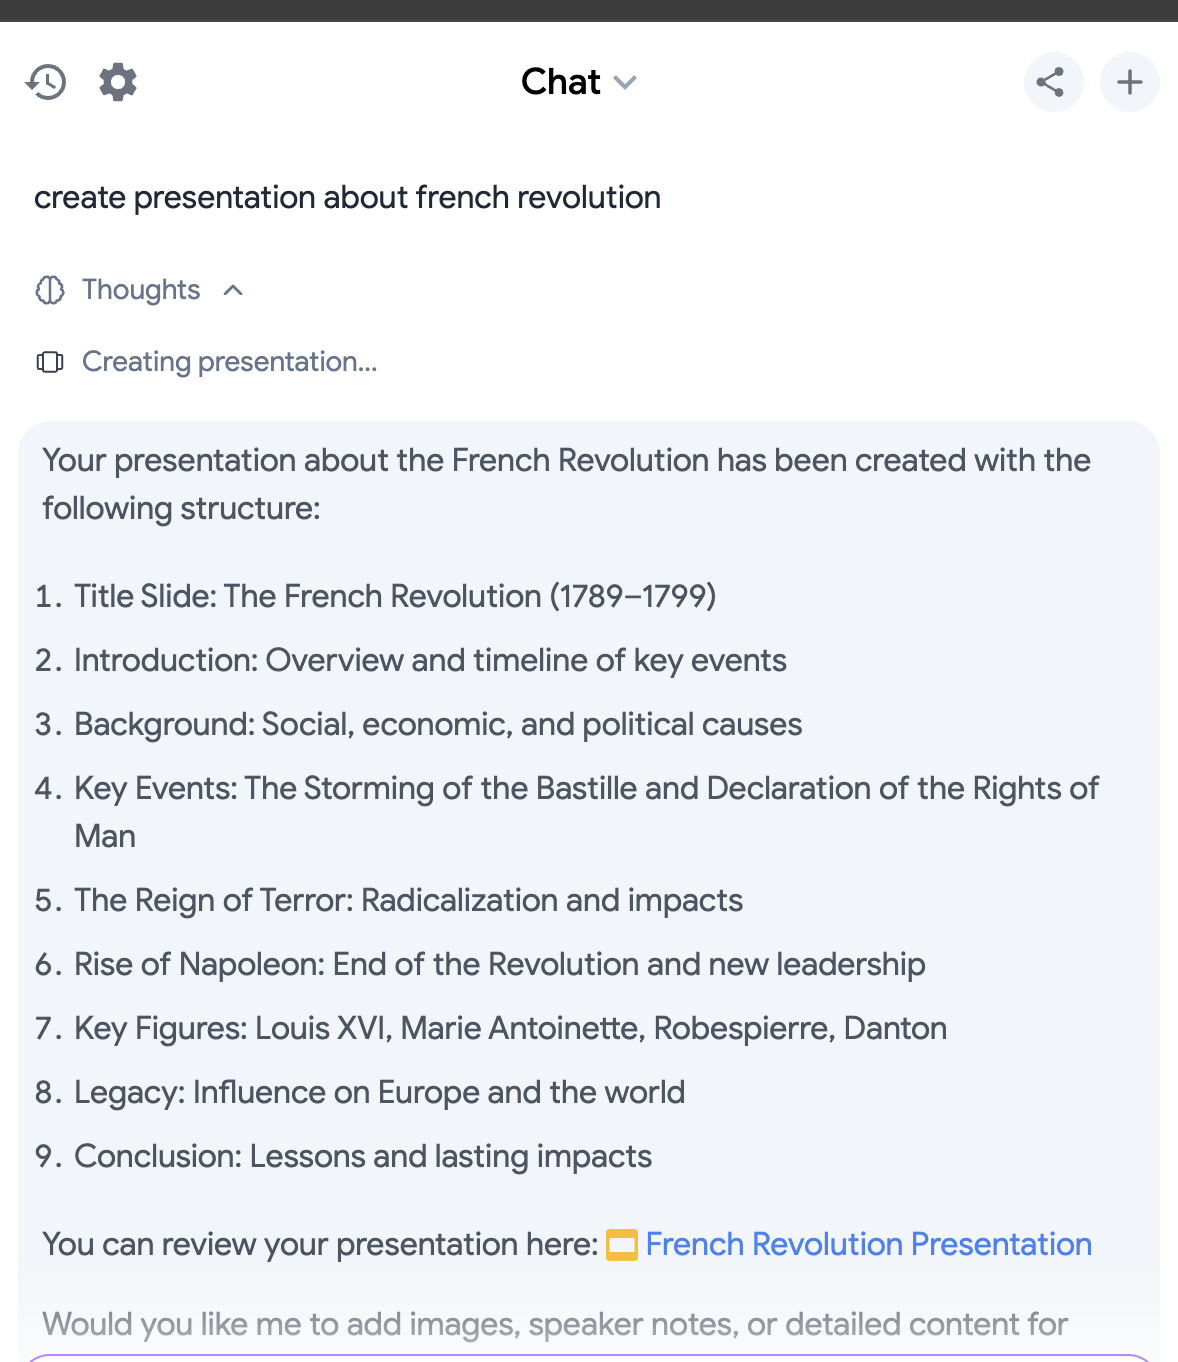The image size is (1178, 1362).
Task: Open the Chat title dropdown
Action: pos(561,82)
